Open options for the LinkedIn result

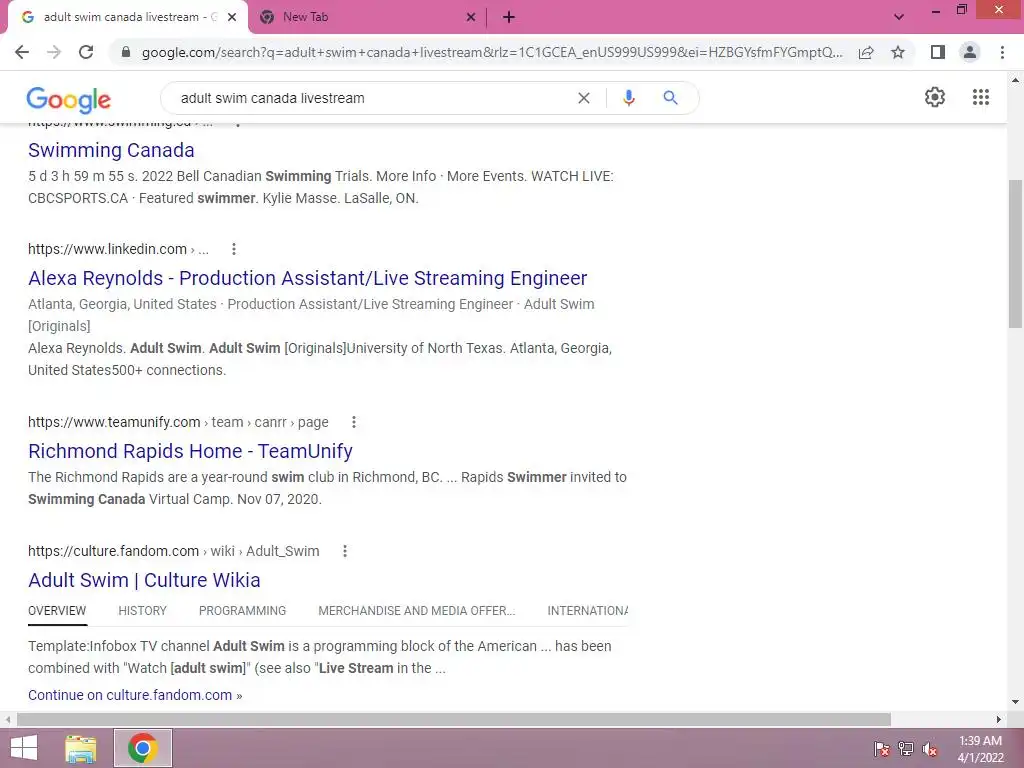pyautogui.click(x=234, y=249)
